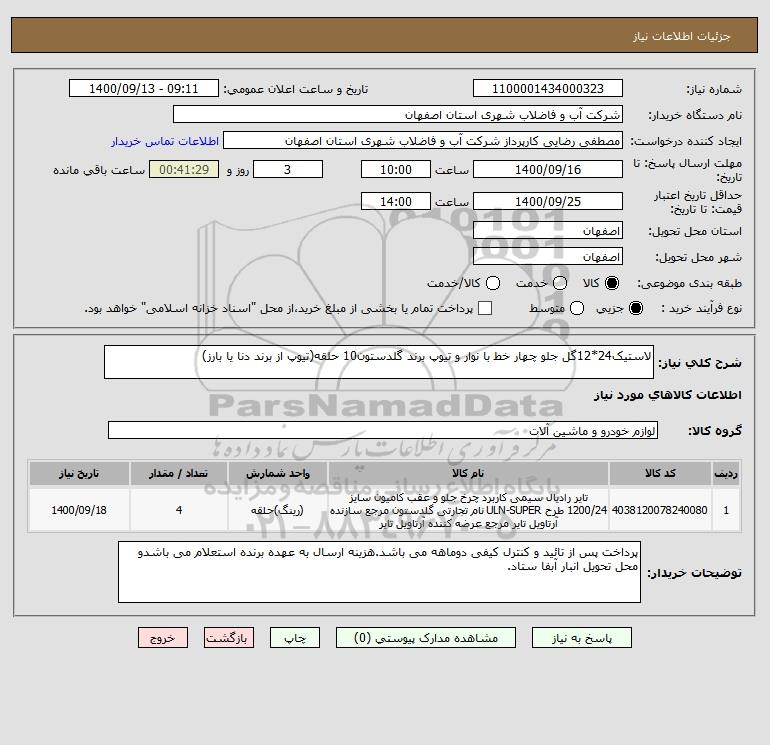Click the نام کالا column header
This screenshot has height=745, width=770.
click(468, 473)
